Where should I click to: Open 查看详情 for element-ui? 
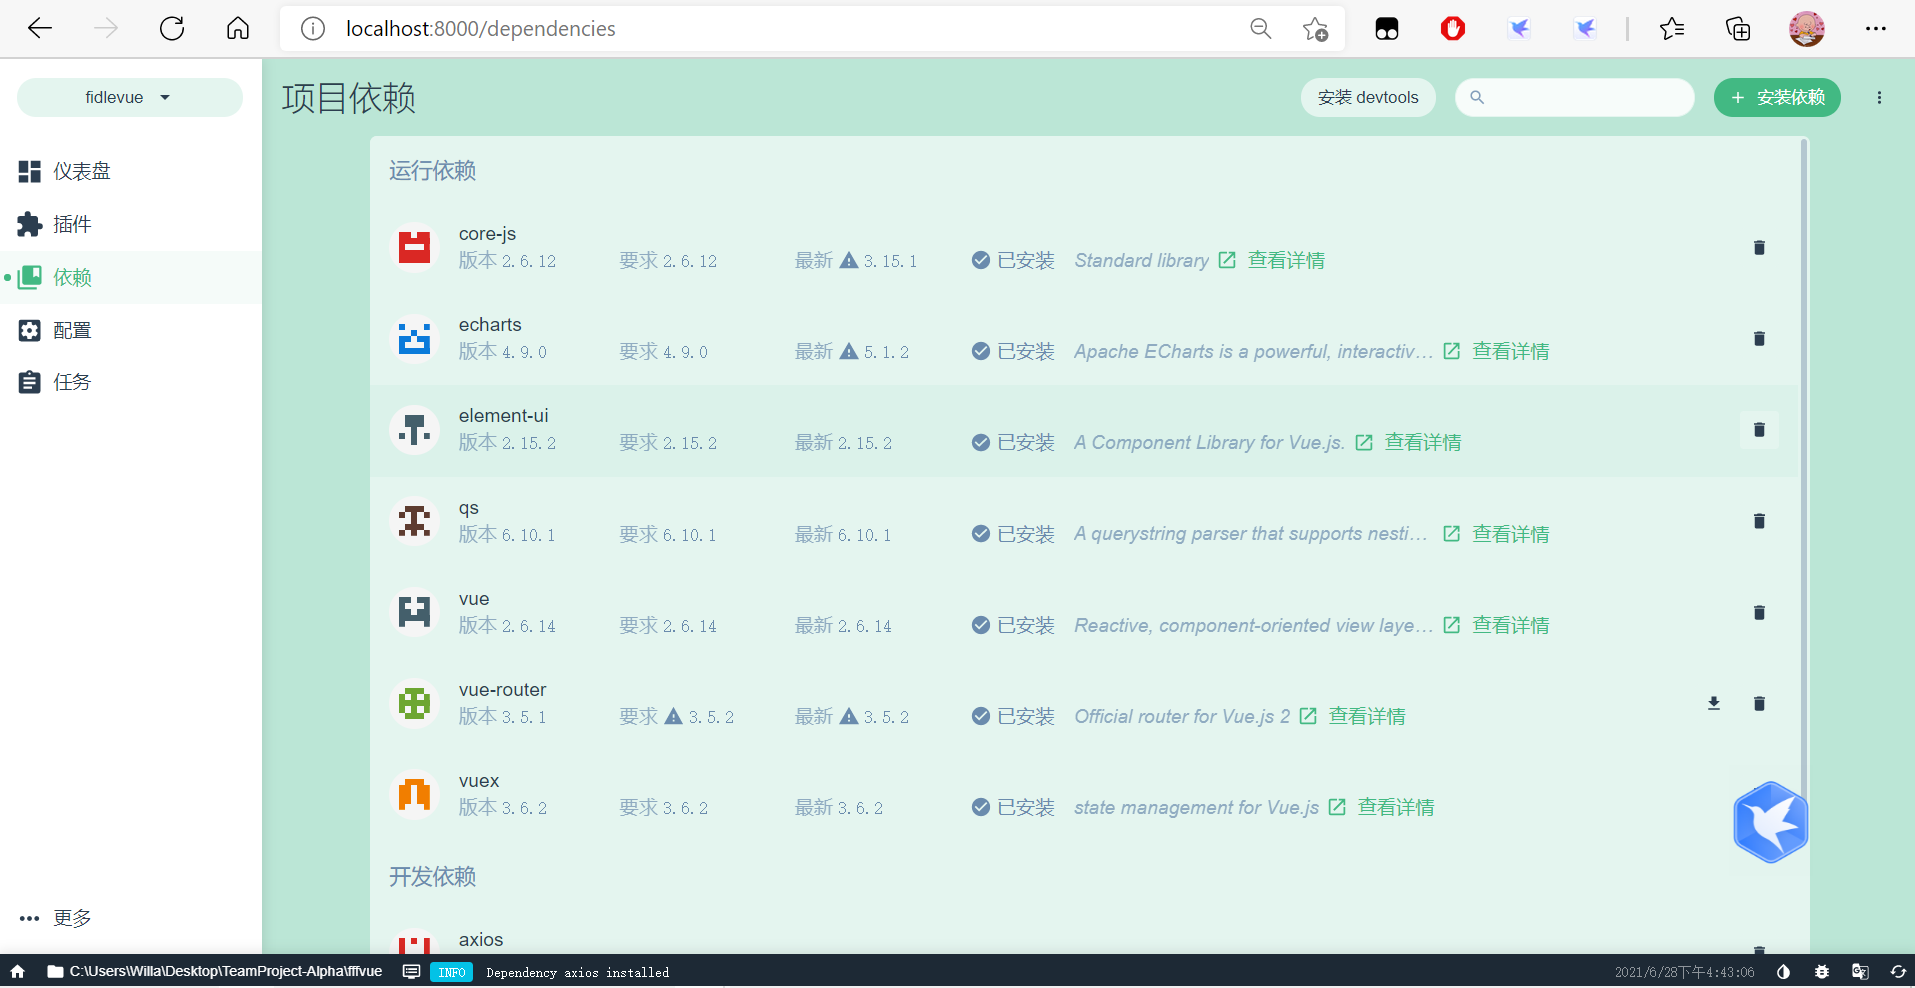pos(1423,442)
